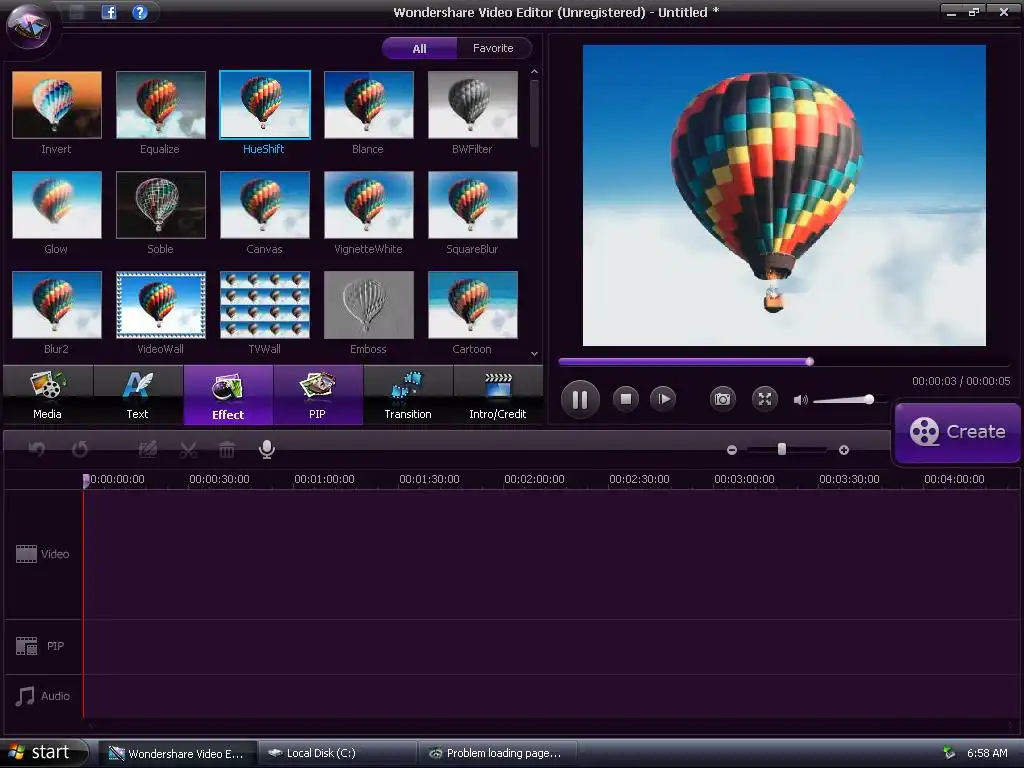Click the balloon video preview image
1024x768 pixels.
784,195
